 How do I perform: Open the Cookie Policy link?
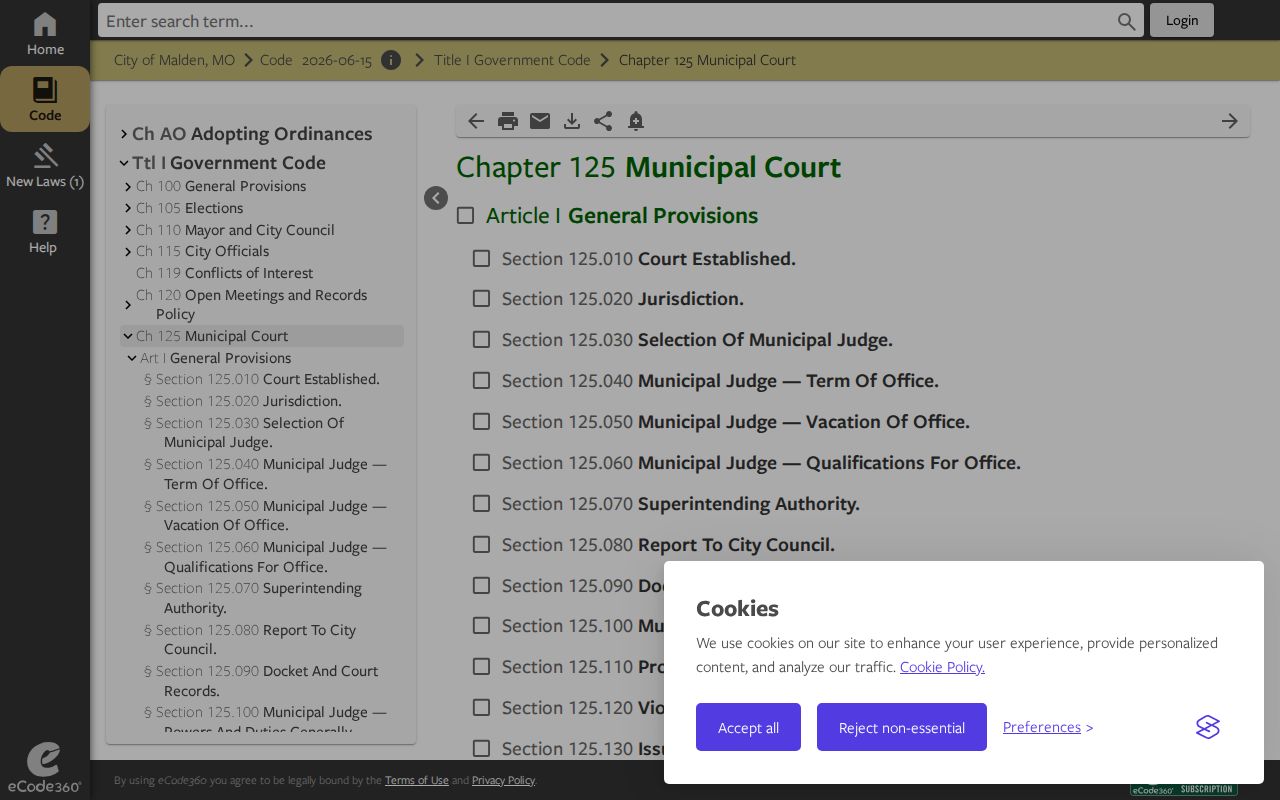(x=942, y=667)
